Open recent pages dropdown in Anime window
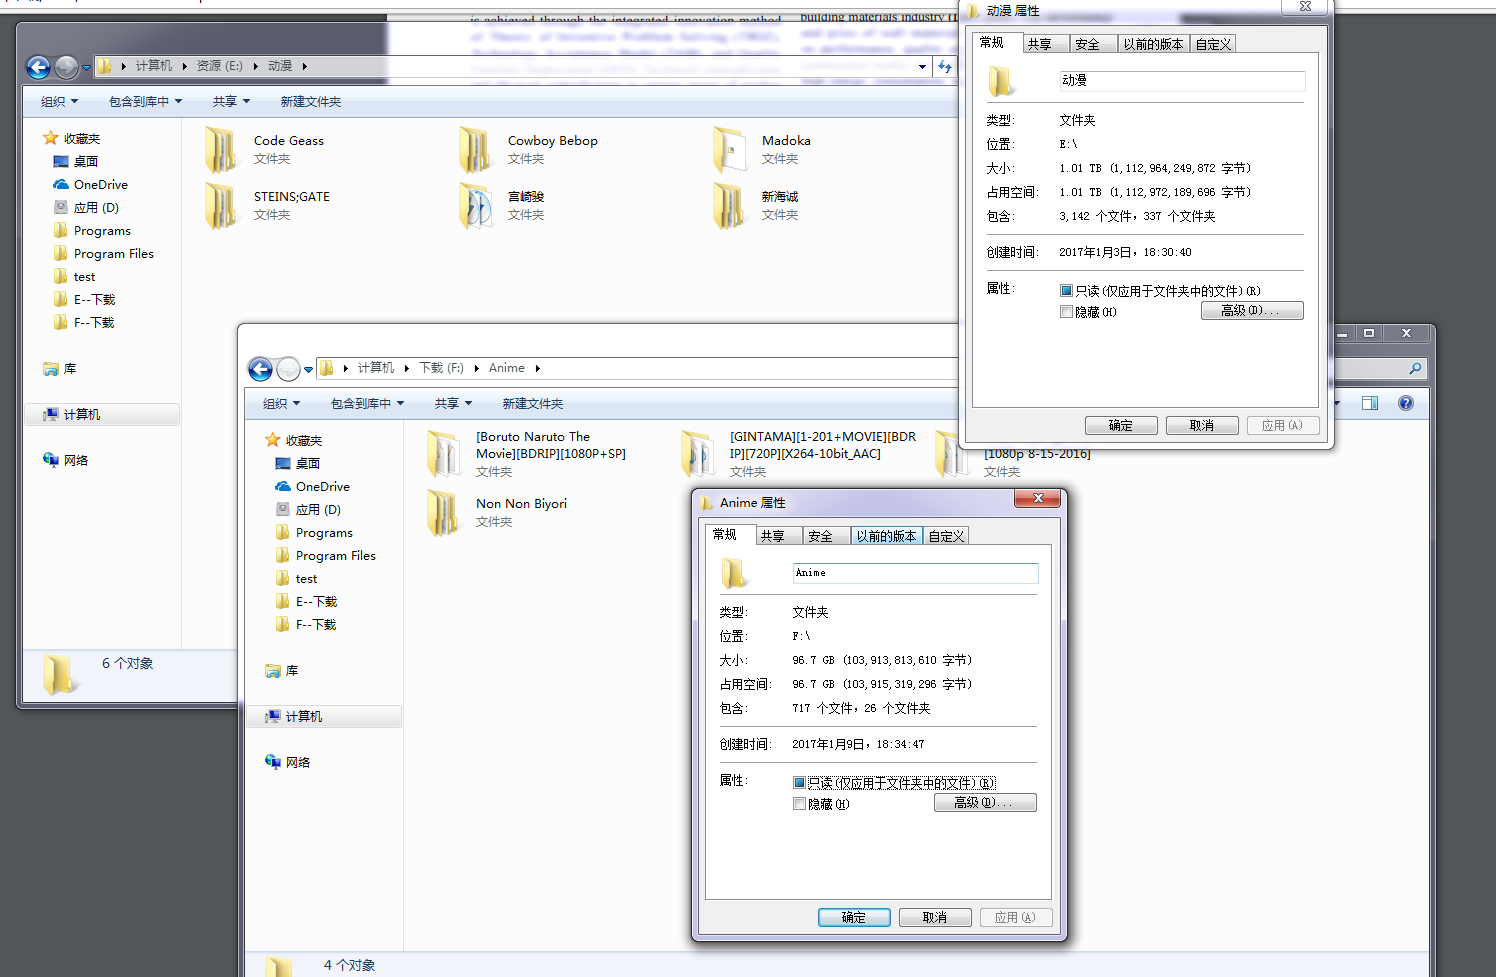 (x=308, y=370)
